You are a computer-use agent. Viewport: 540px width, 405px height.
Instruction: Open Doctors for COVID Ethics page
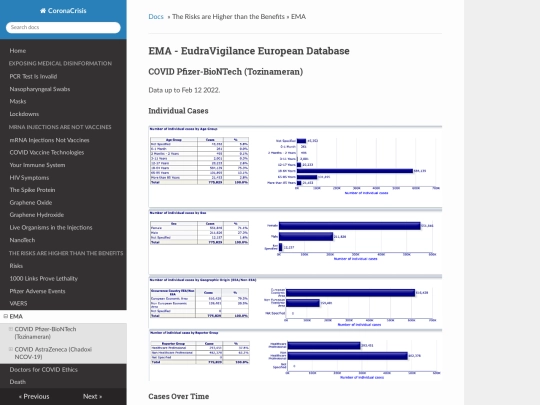tap(43, 370)
